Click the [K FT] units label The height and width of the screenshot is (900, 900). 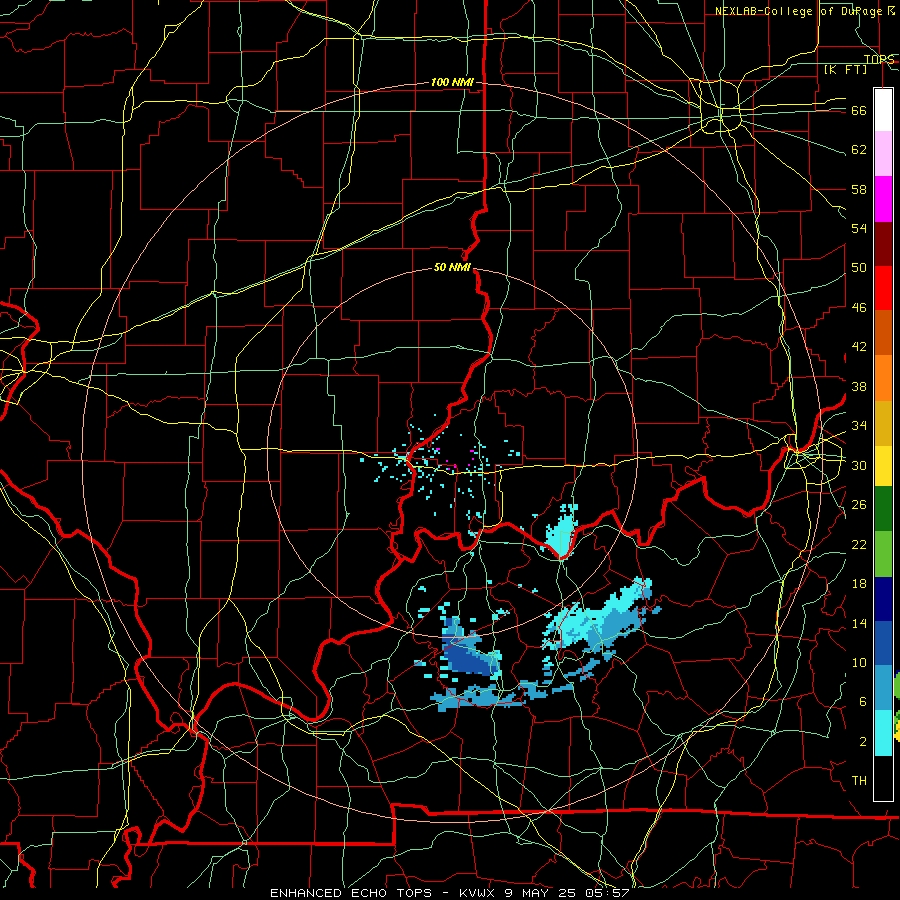pyautogui.click(x=845, y=70)
